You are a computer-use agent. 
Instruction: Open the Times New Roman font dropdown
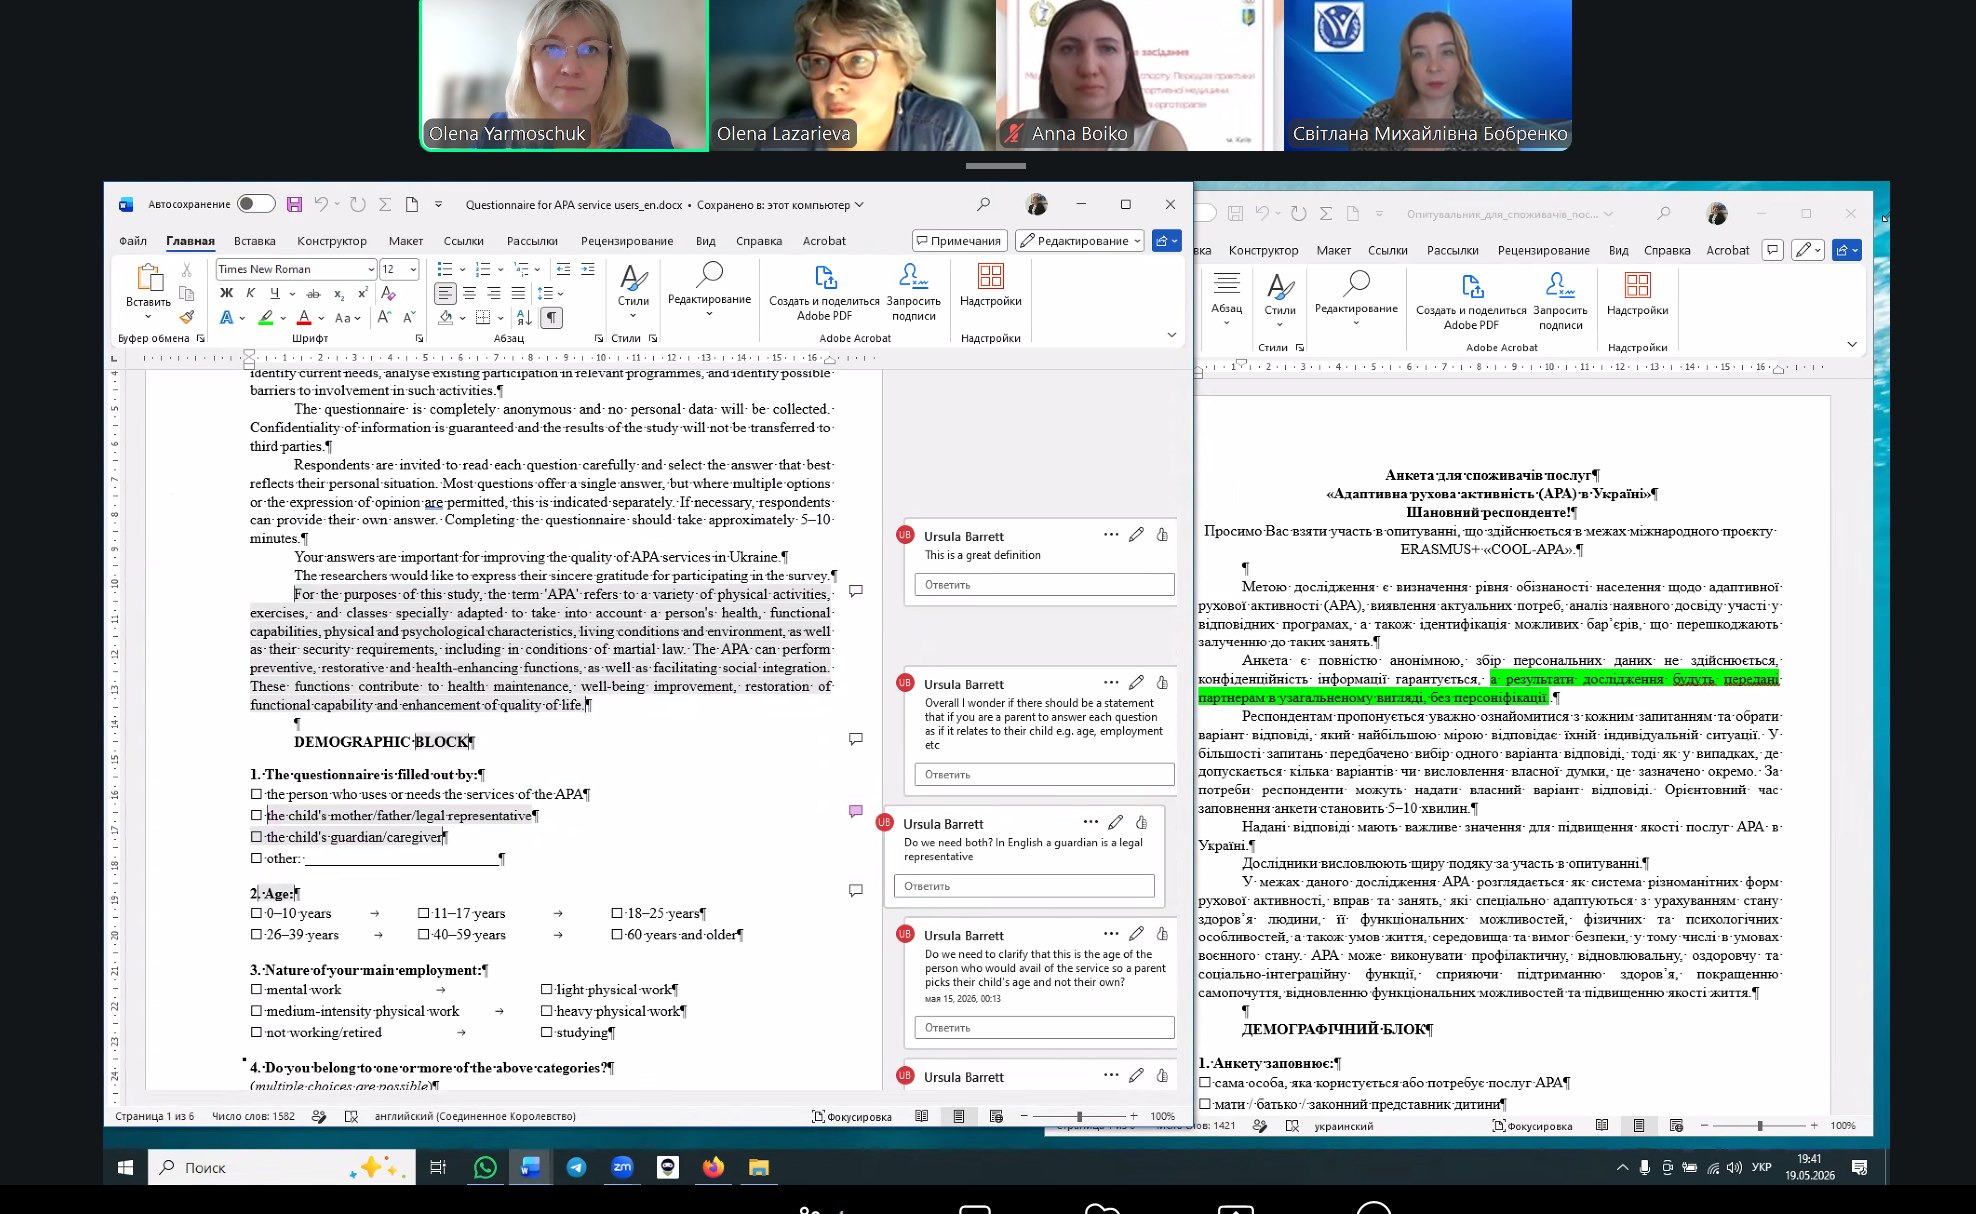click(x=370, y=269)
